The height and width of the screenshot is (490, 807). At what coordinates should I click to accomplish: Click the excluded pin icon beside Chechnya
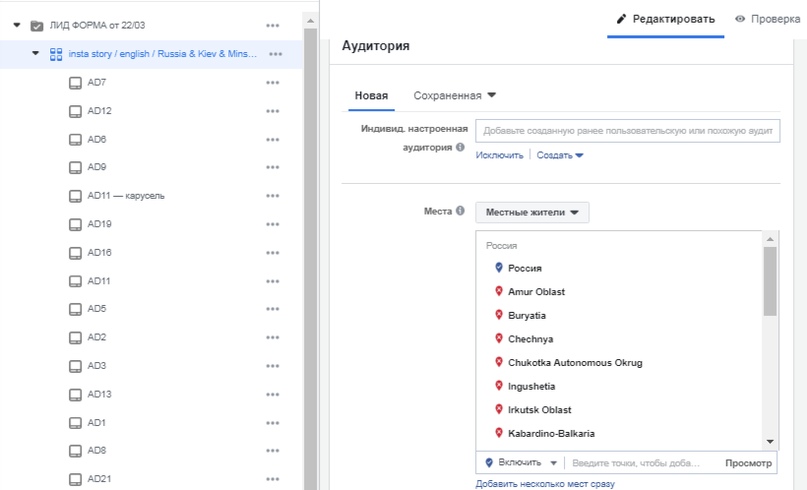coord(499,339)
